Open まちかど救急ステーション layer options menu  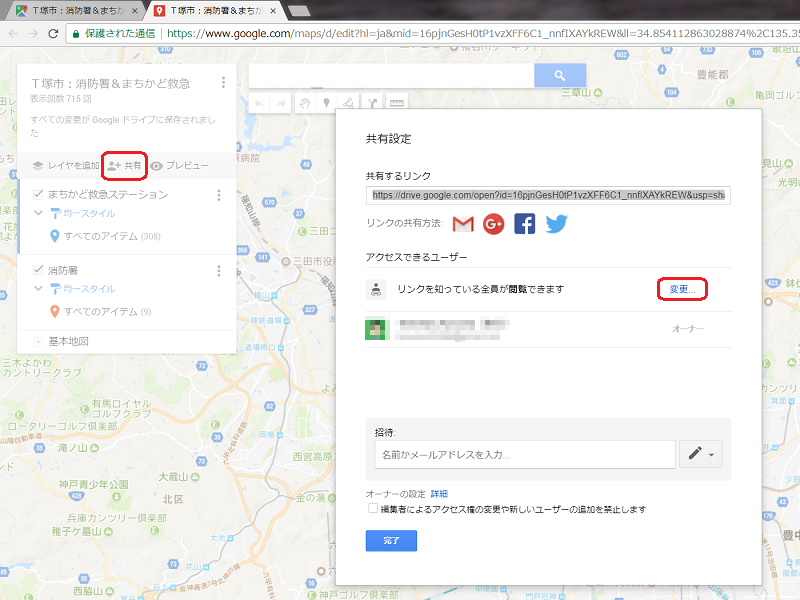point(219,195)
